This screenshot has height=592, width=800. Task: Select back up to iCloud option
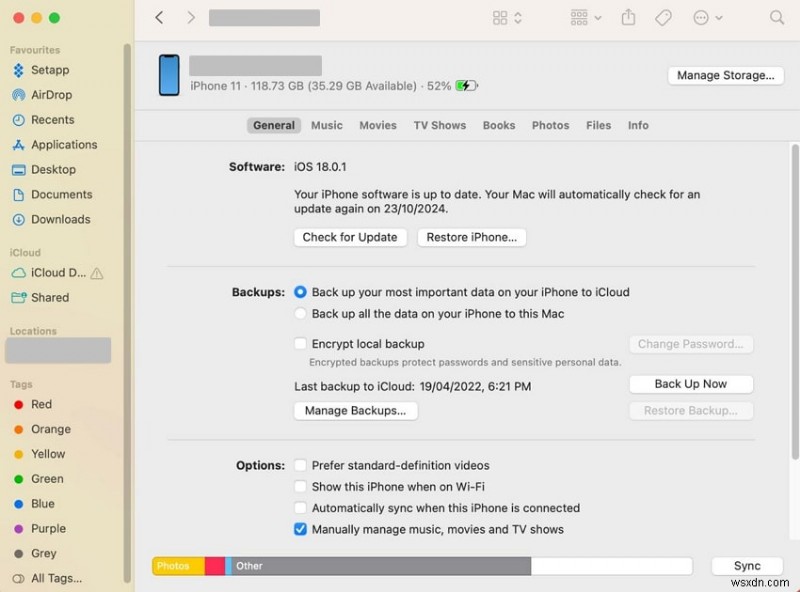coord(301,292)
